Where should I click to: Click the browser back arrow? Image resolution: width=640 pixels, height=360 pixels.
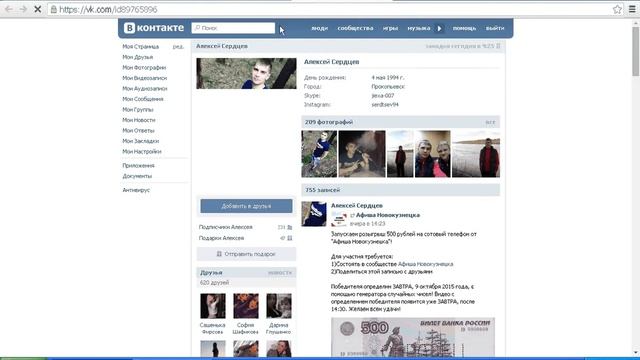(x=9, y=9)
